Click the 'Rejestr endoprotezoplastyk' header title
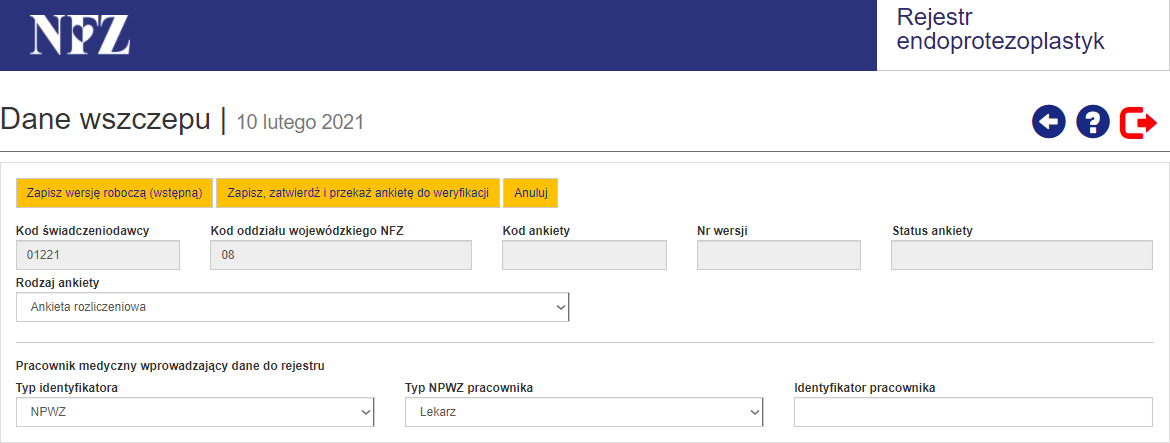 pyautogui.click(x=1000, y=30)
